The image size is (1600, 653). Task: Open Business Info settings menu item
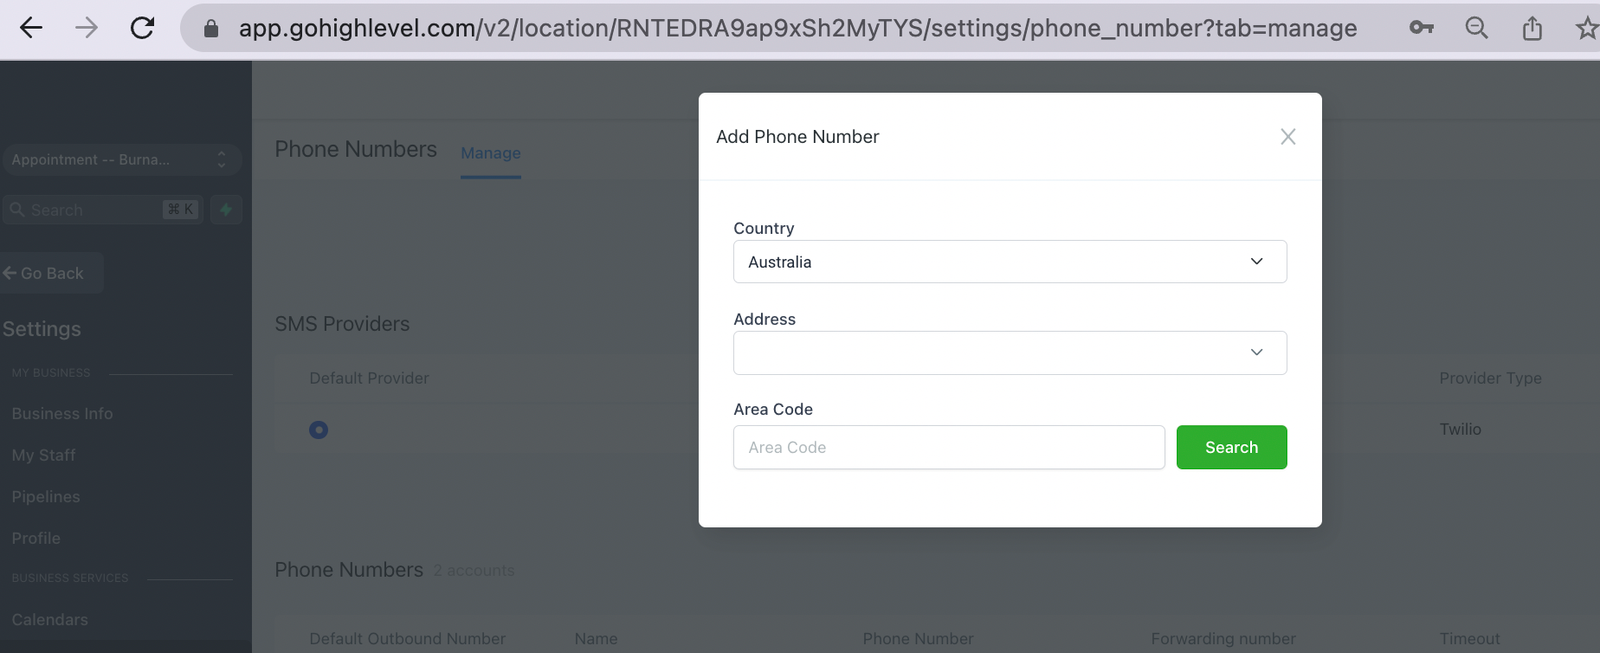(62, 413)
